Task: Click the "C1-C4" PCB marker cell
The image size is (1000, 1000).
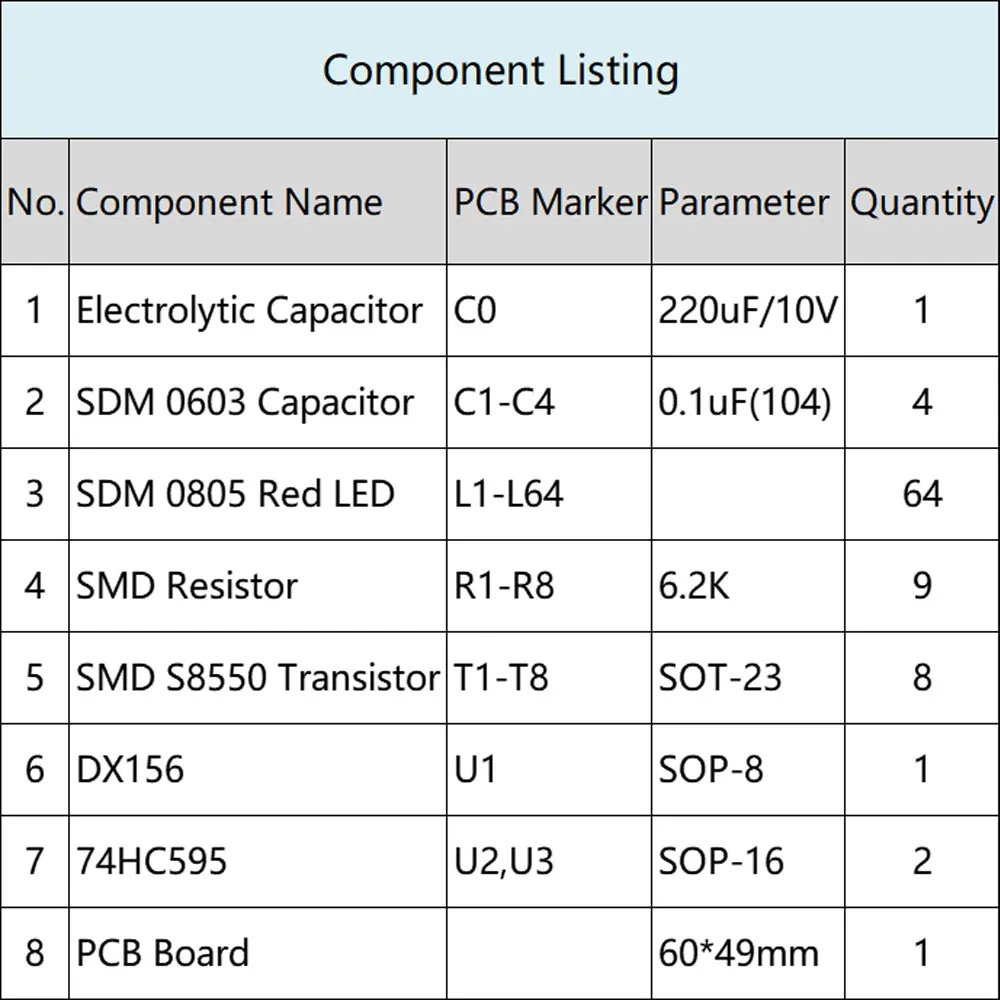Action: click(504, 403)
